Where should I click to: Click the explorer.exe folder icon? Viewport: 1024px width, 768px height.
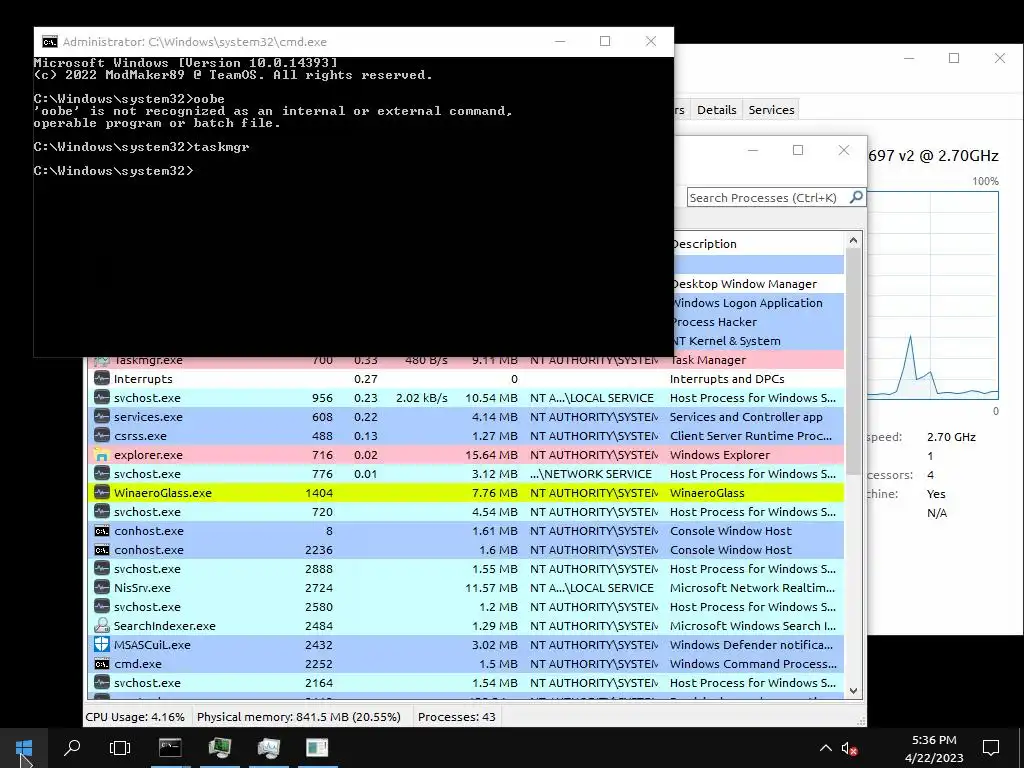[101, 455]
